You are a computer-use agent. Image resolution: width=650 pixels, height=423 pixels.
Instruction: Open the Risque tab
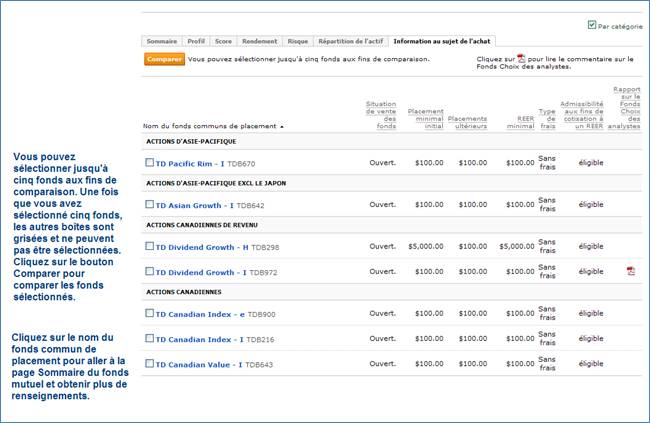pos(298,42)
